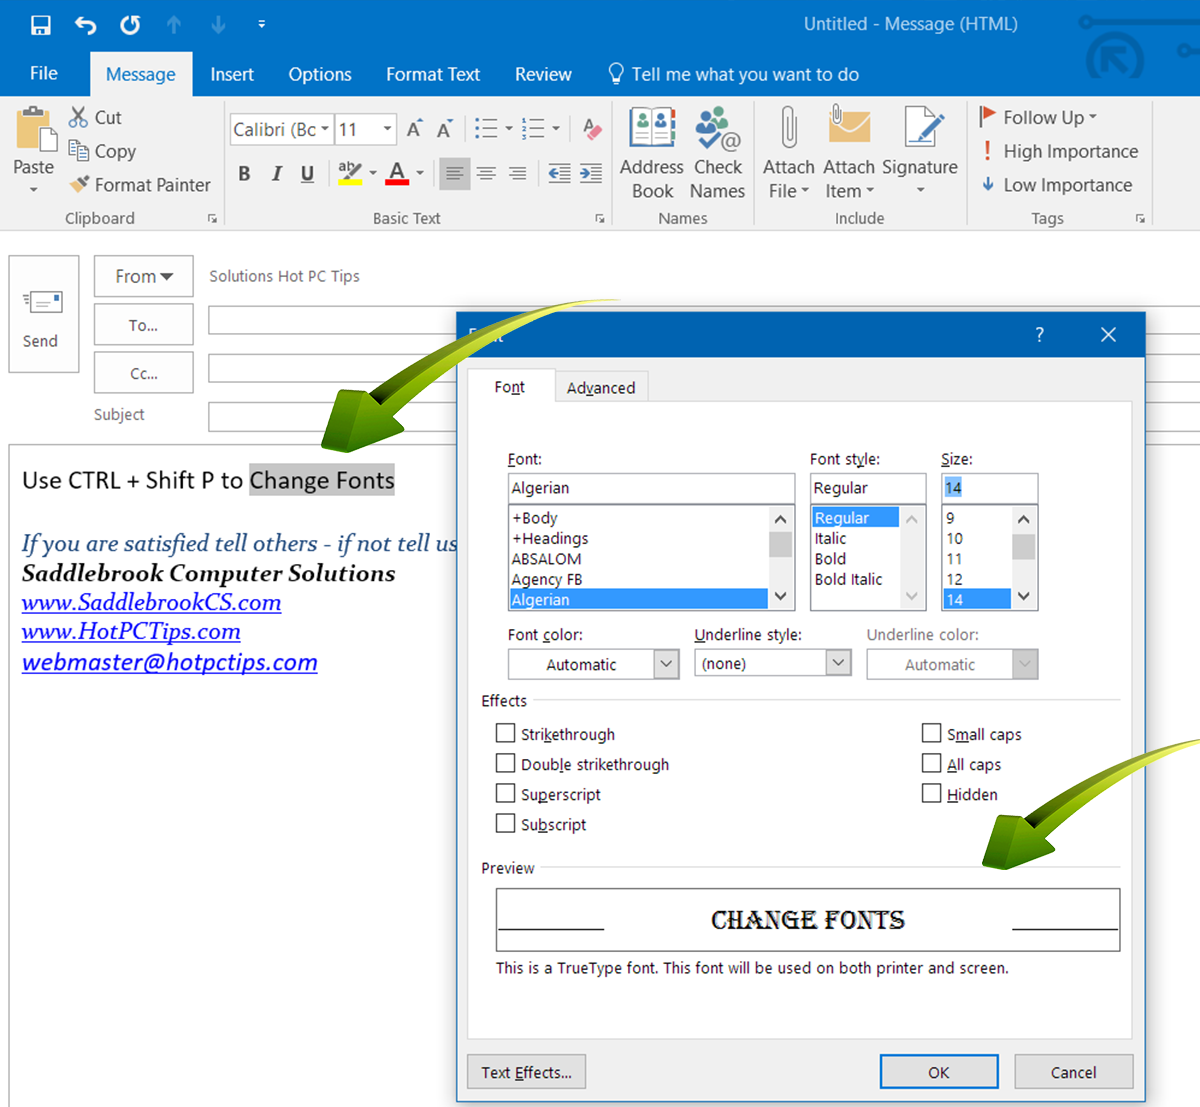Expand the ribbon font name dropdown
Image resolution: width=1200 pixels, height=1107 pixels.
coord(325,129)
